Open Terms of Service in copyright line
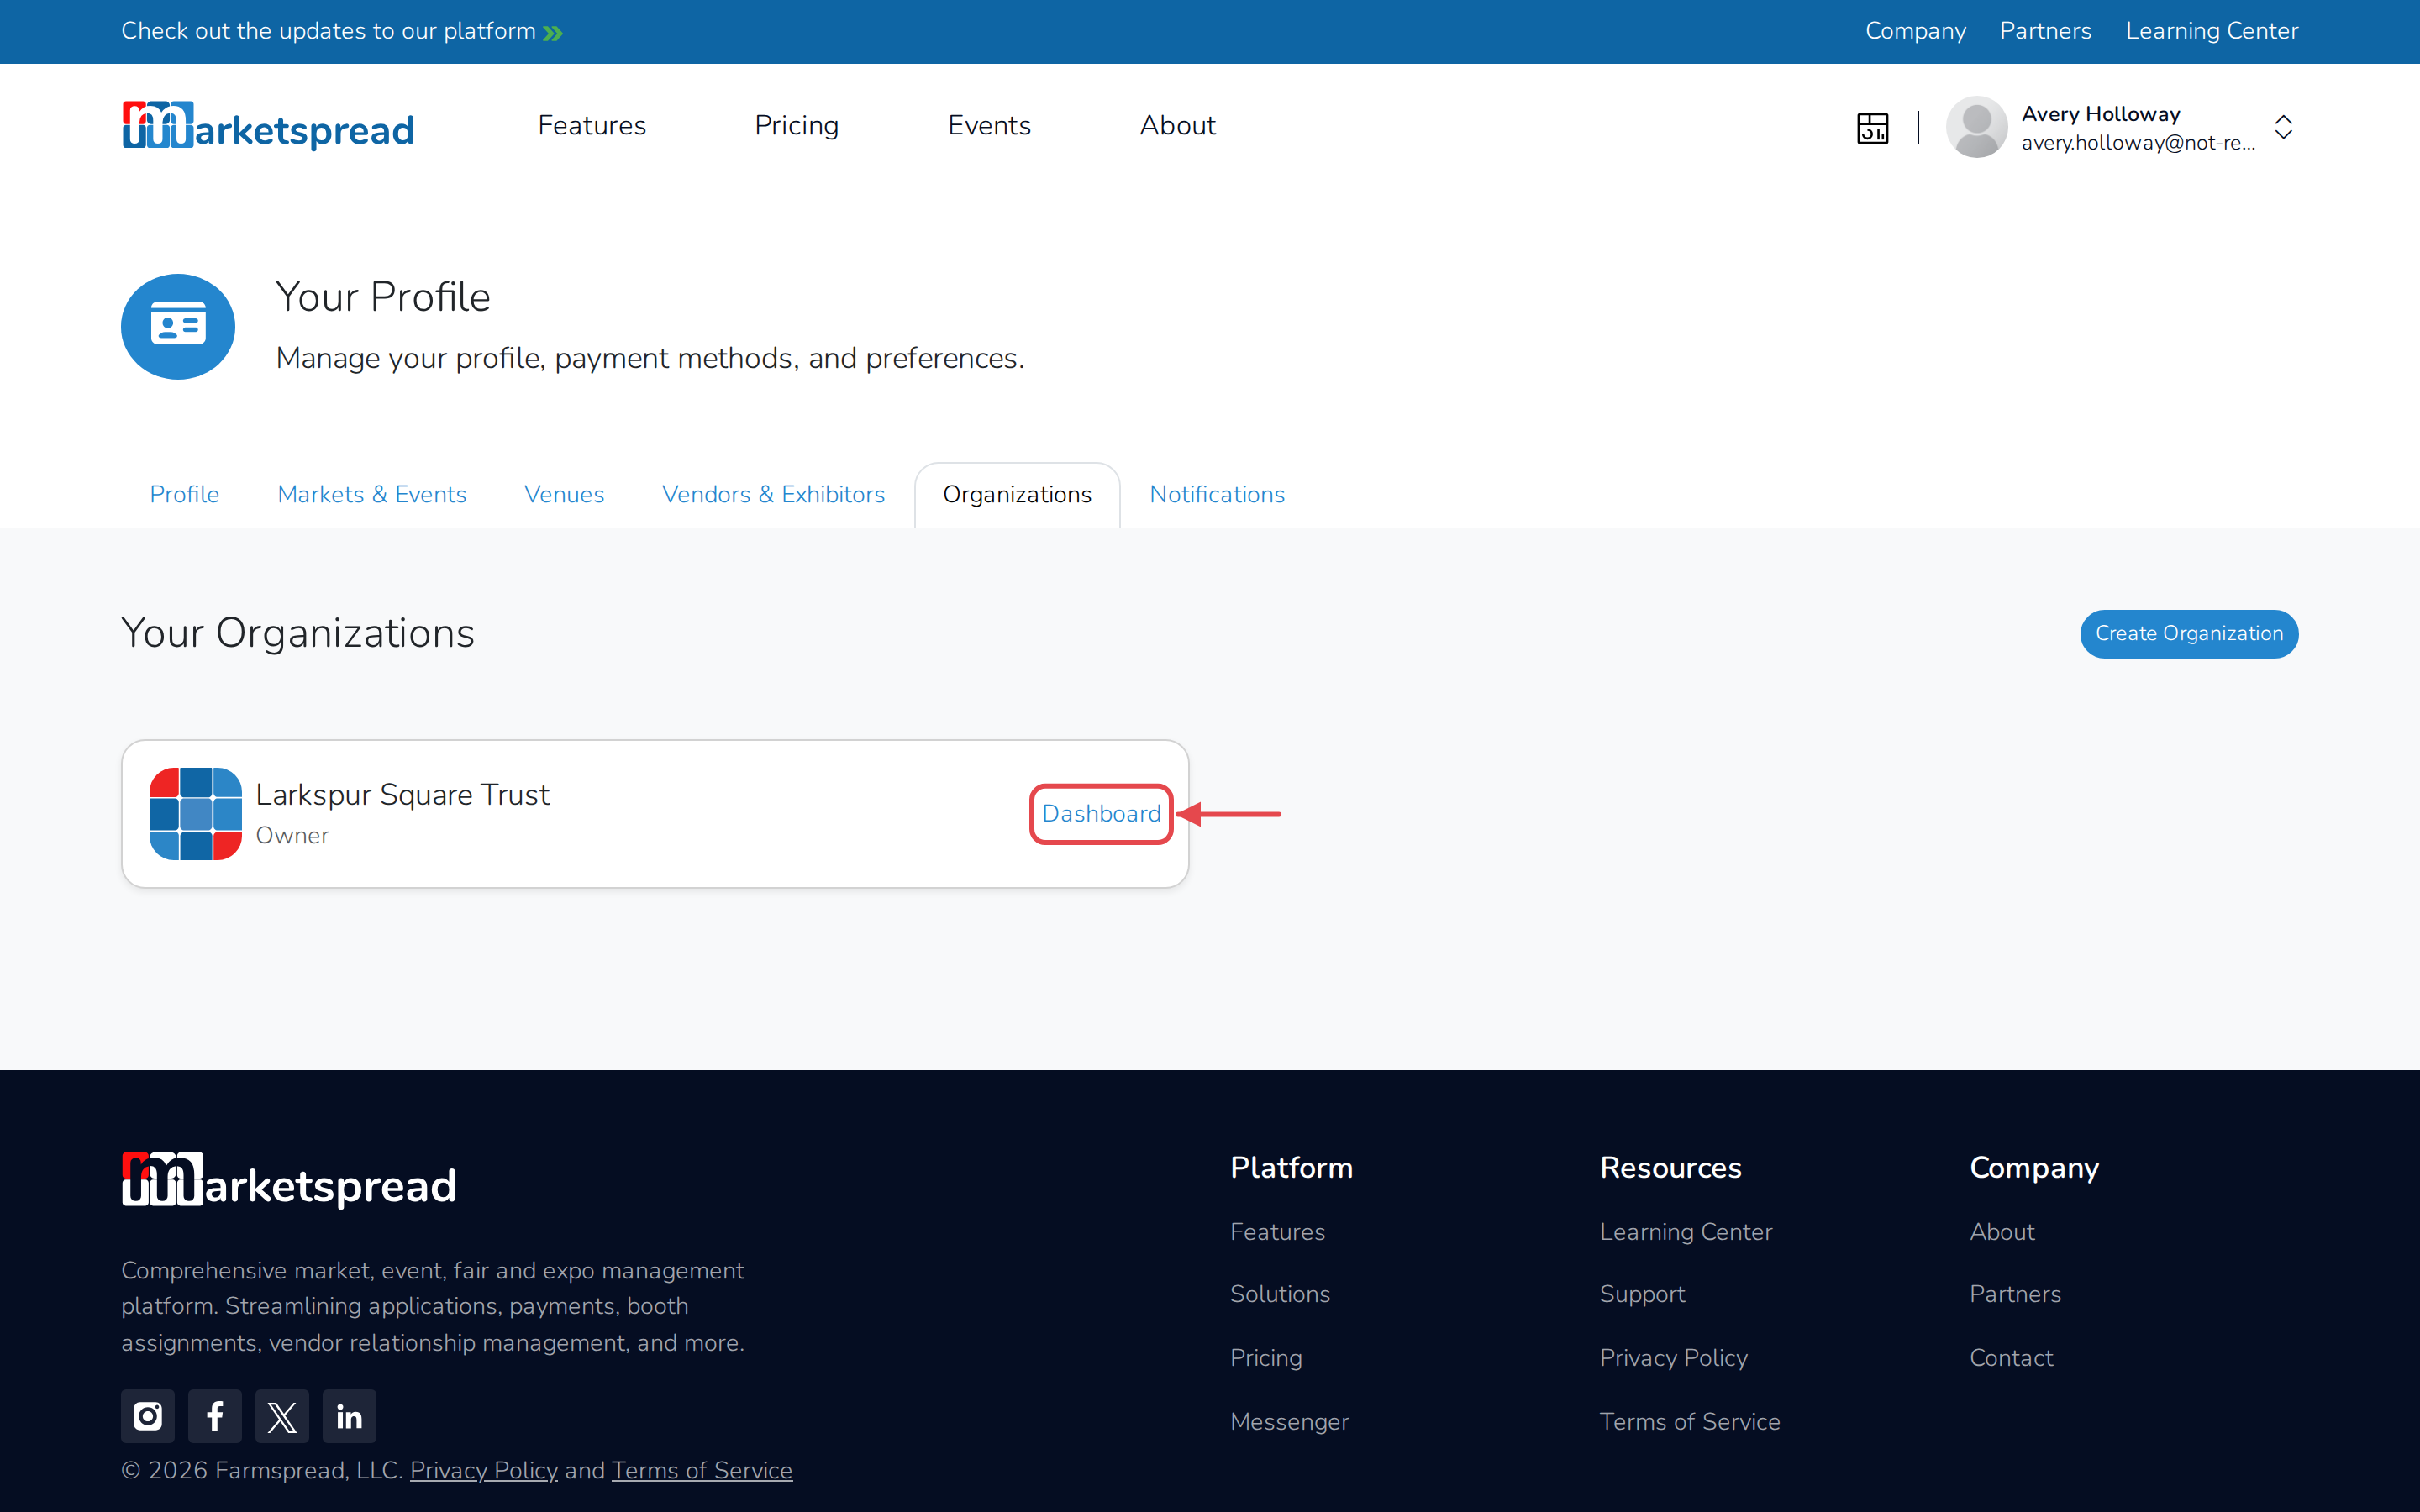The height and width of the screenshot is (1512, 2420). click(702, 1470)
